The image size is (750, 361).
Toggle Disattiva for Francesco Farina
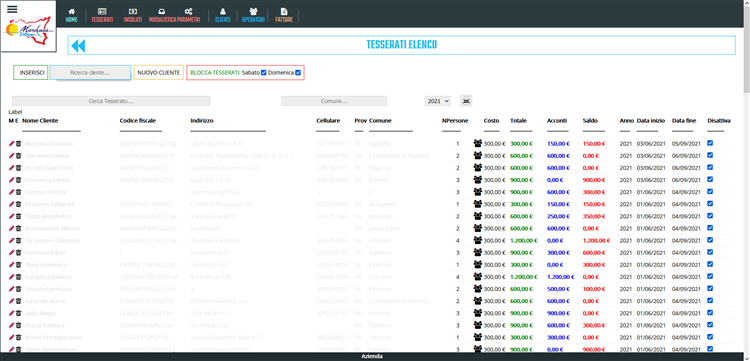click(710, 179)
